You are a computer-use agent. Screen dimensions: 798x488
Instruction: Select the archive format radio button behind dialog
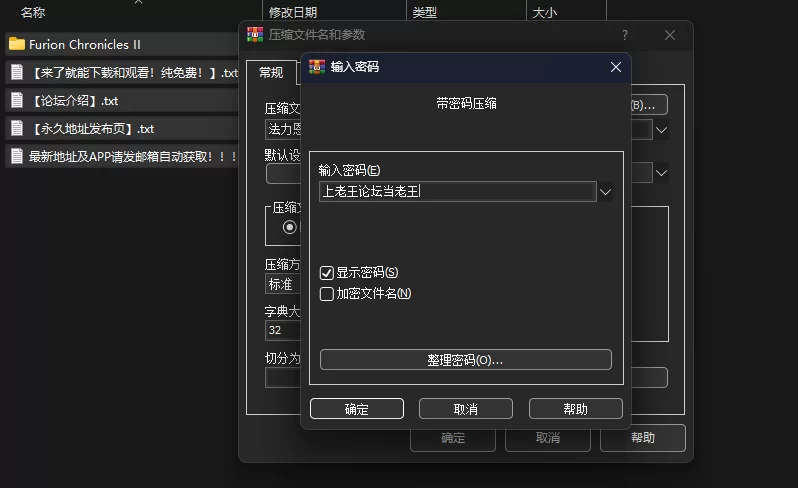tap(290, 227)
